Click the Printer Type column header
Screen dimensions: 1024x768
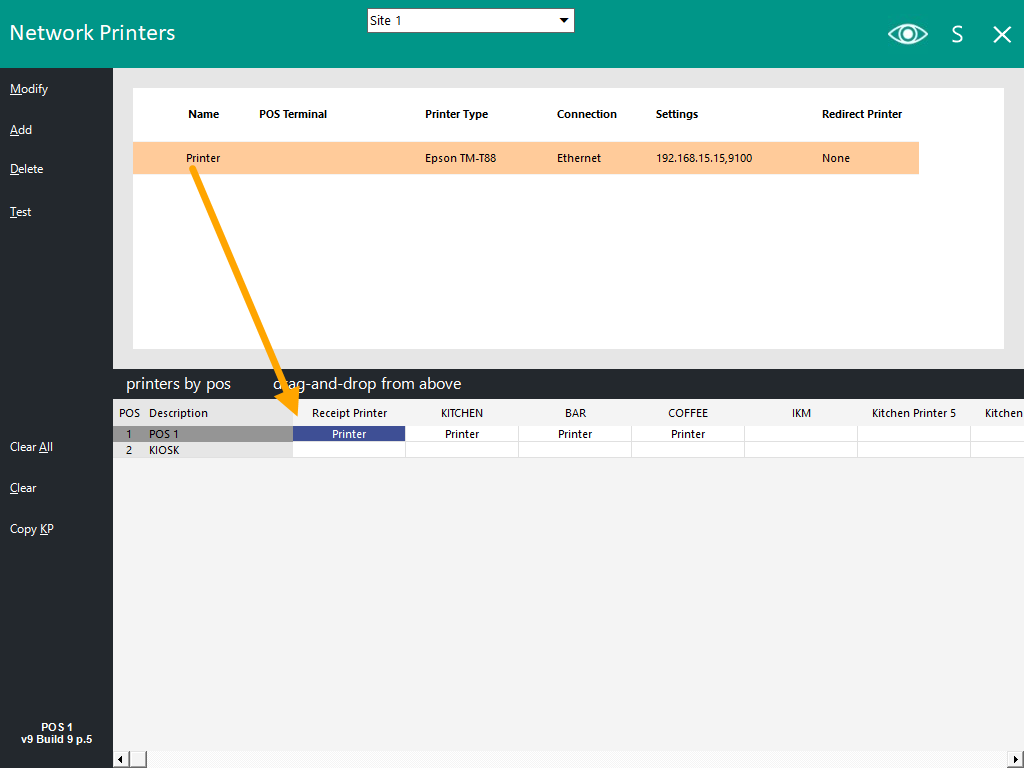pyautogui.click(x=456, y=114)
